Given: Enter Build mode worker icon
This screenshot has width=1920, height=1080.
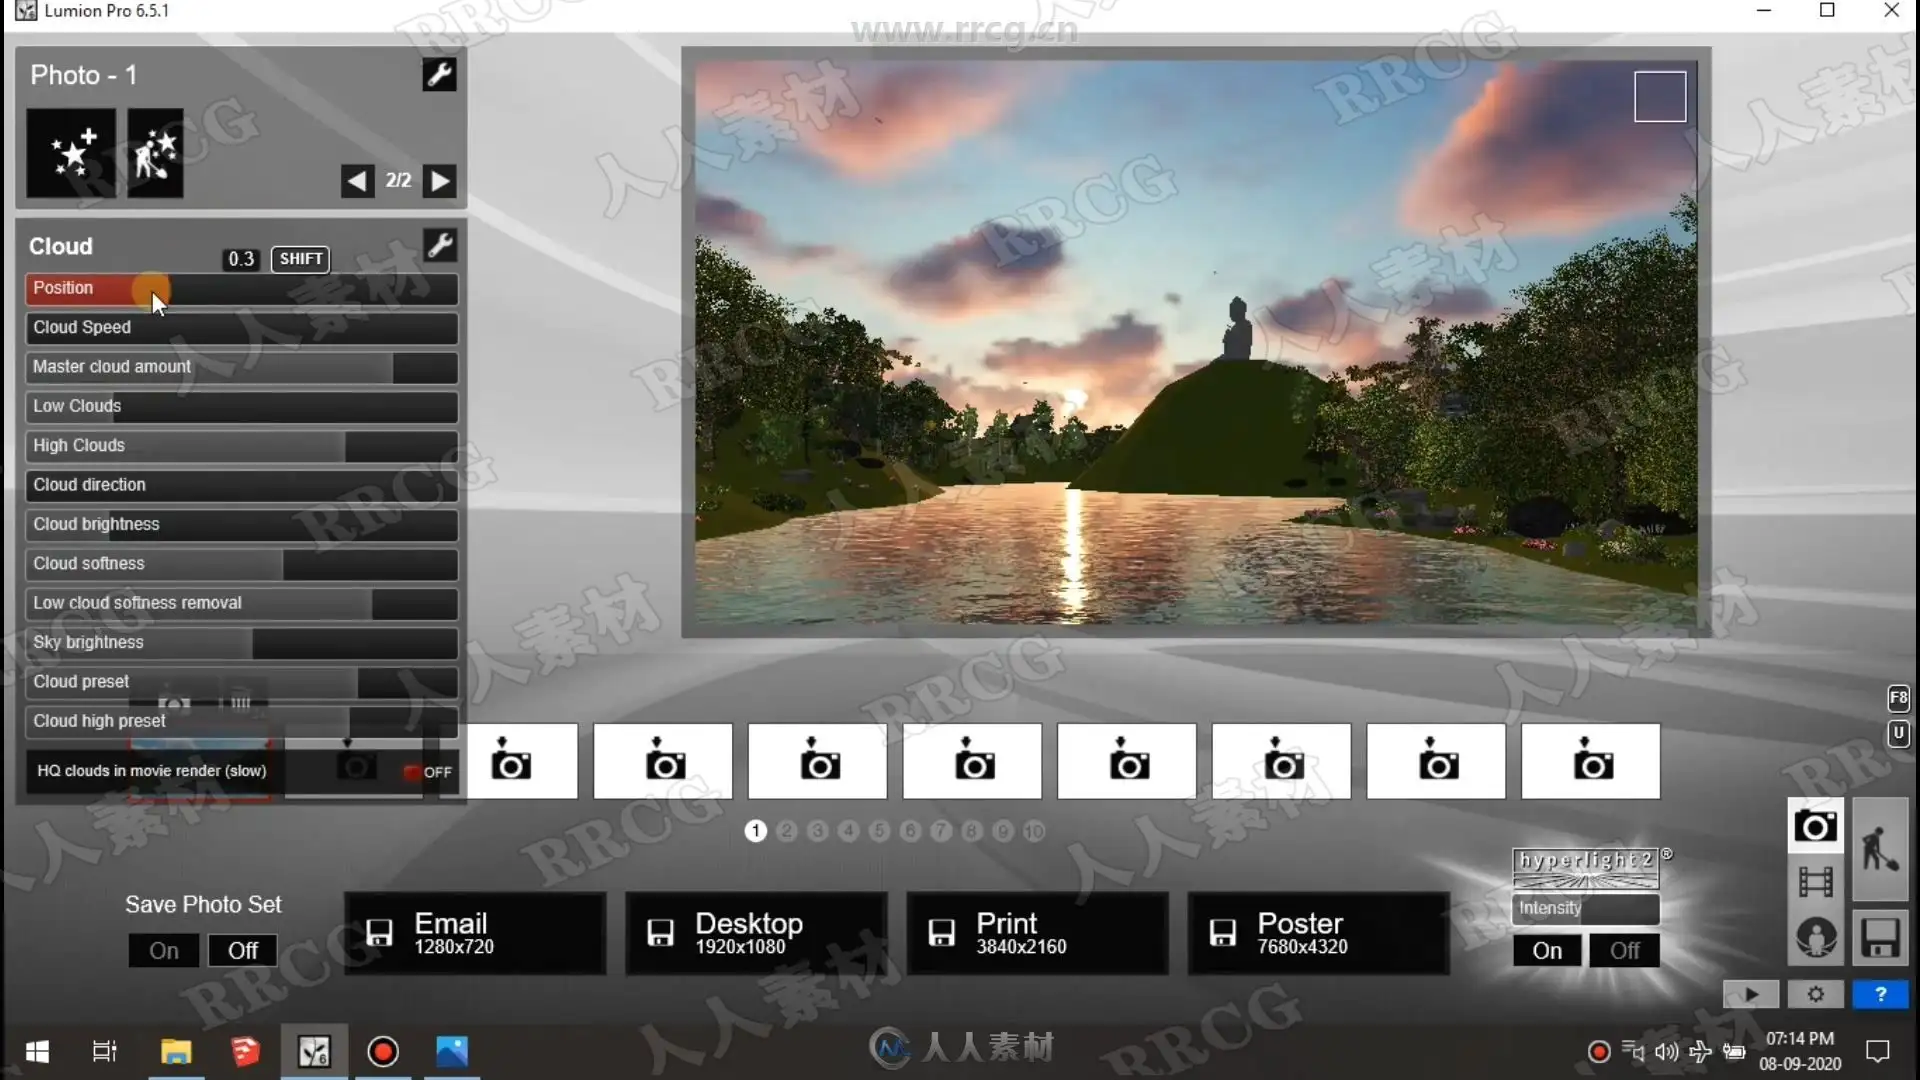Looking at the screenshot, I should click(x=1880, y=850).
